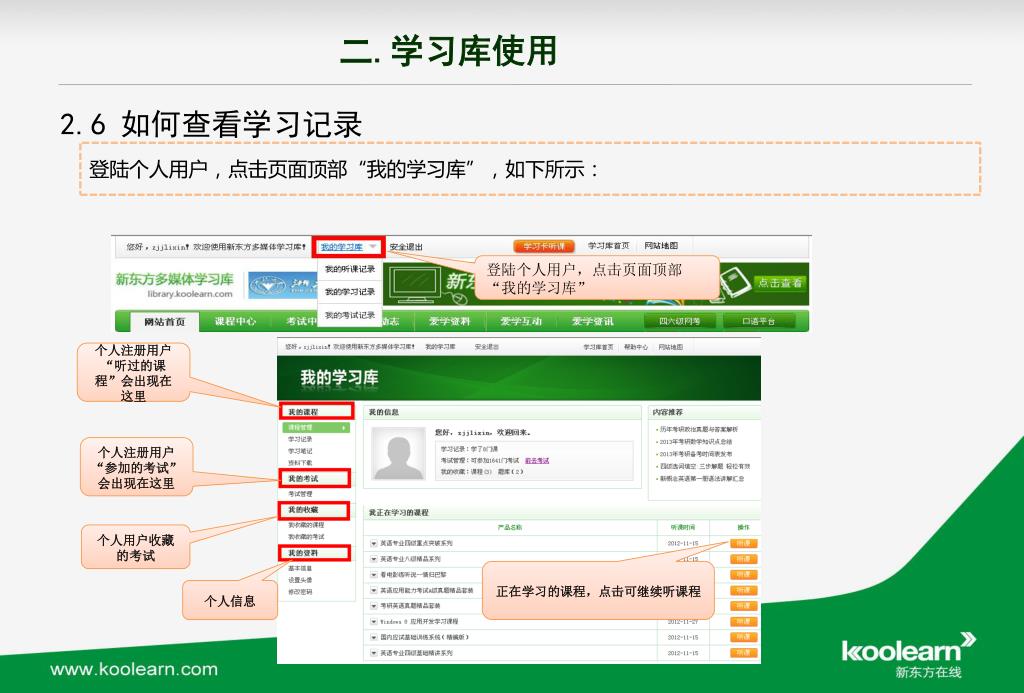Open the 我的课程 sidebar section
The image size is (1024, 693).
click(317, 411)
